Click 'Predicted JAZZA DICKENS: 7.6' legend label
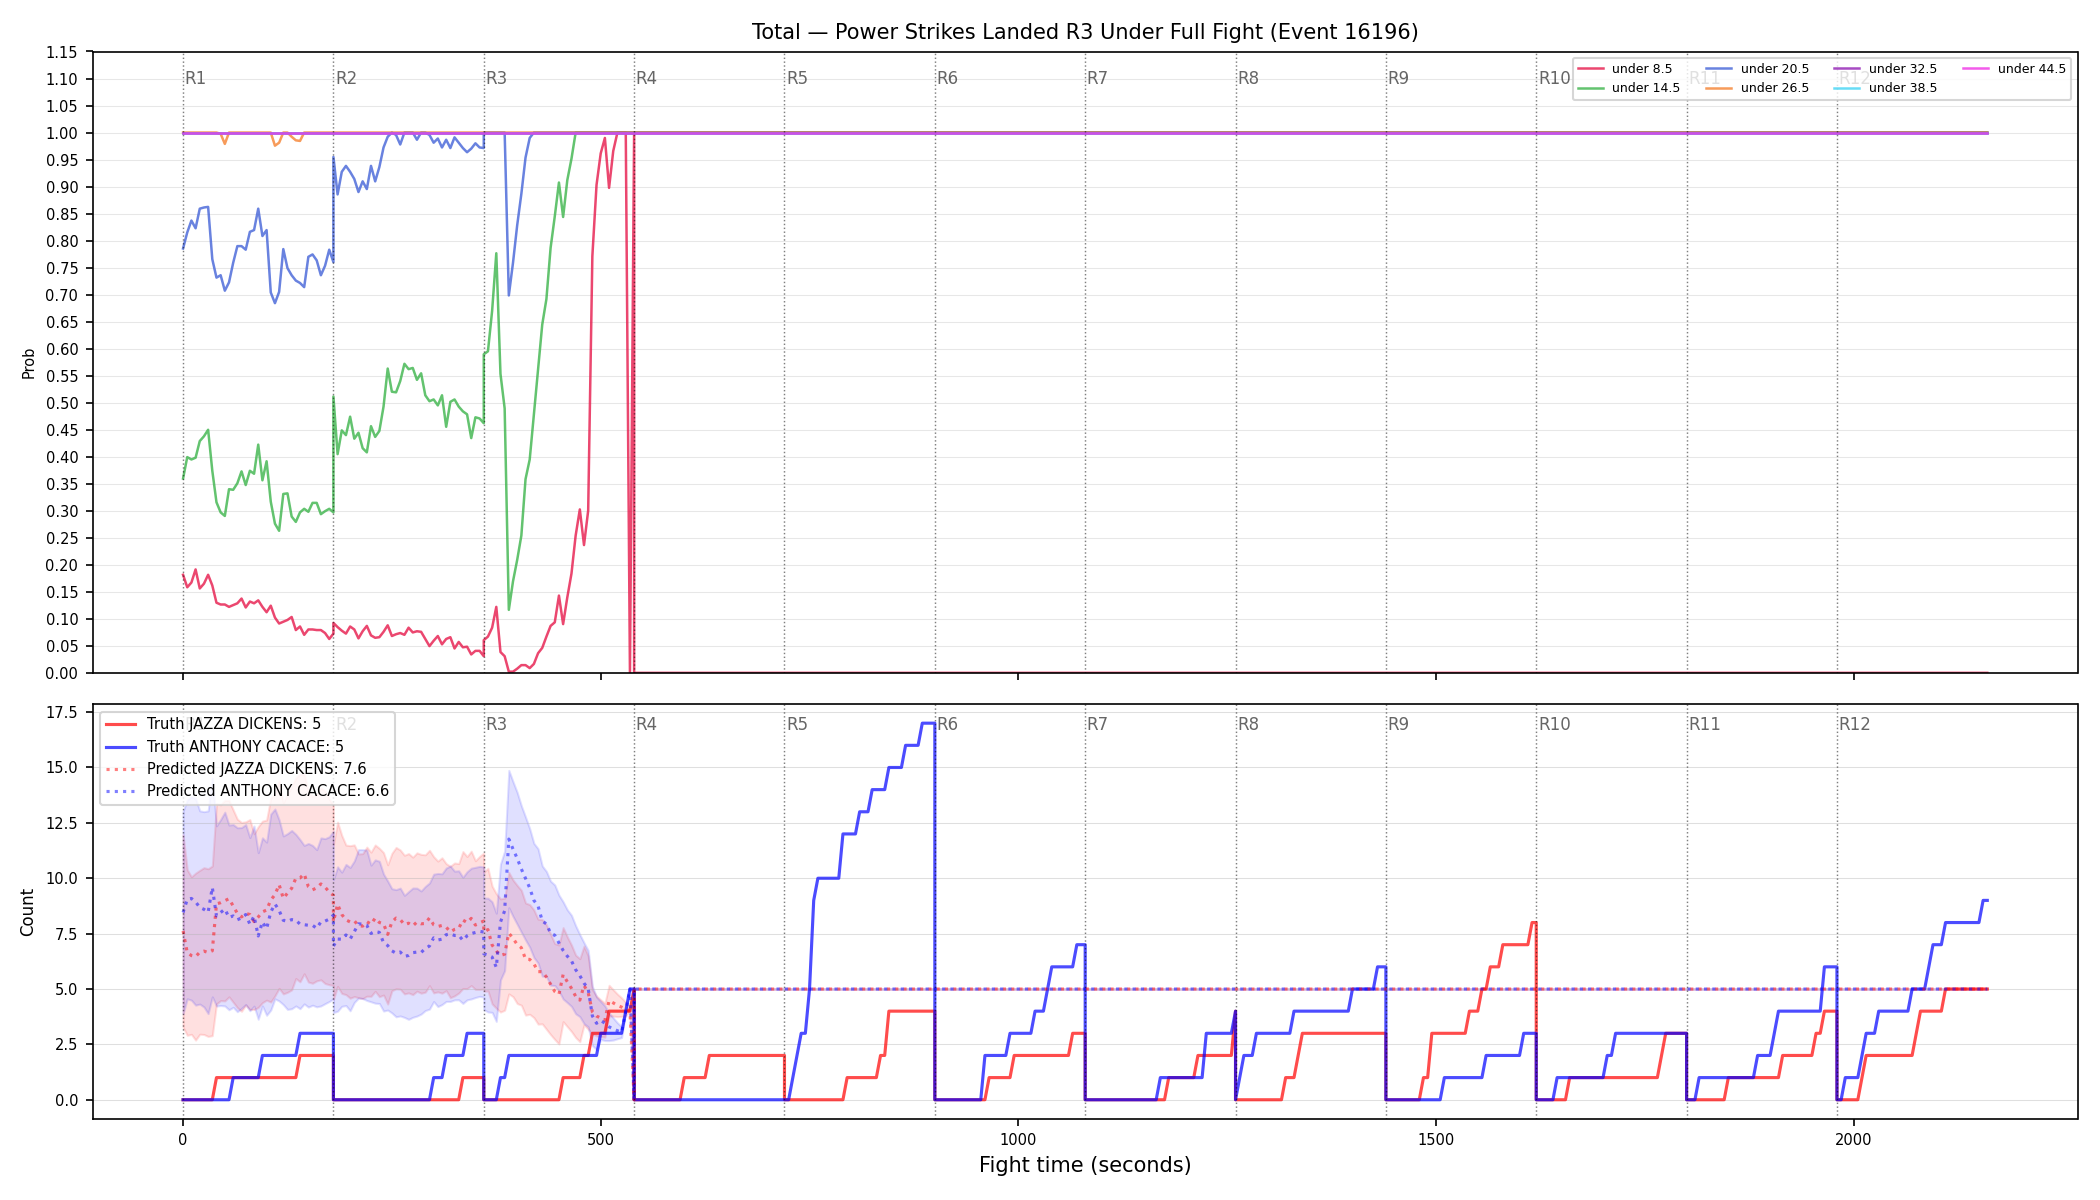The width and height of the screenshot is (2100, 1200). click(256, 769)
